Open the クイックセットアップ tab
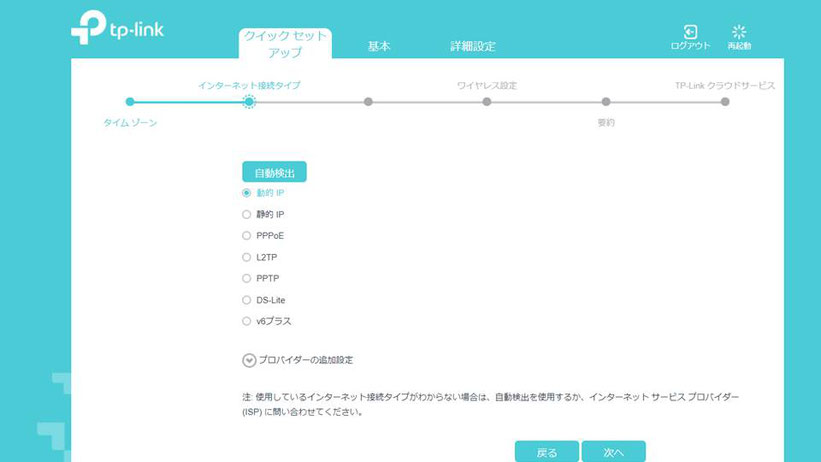The height and width of the screenshot is (462, 821). [x=285, y=44]
